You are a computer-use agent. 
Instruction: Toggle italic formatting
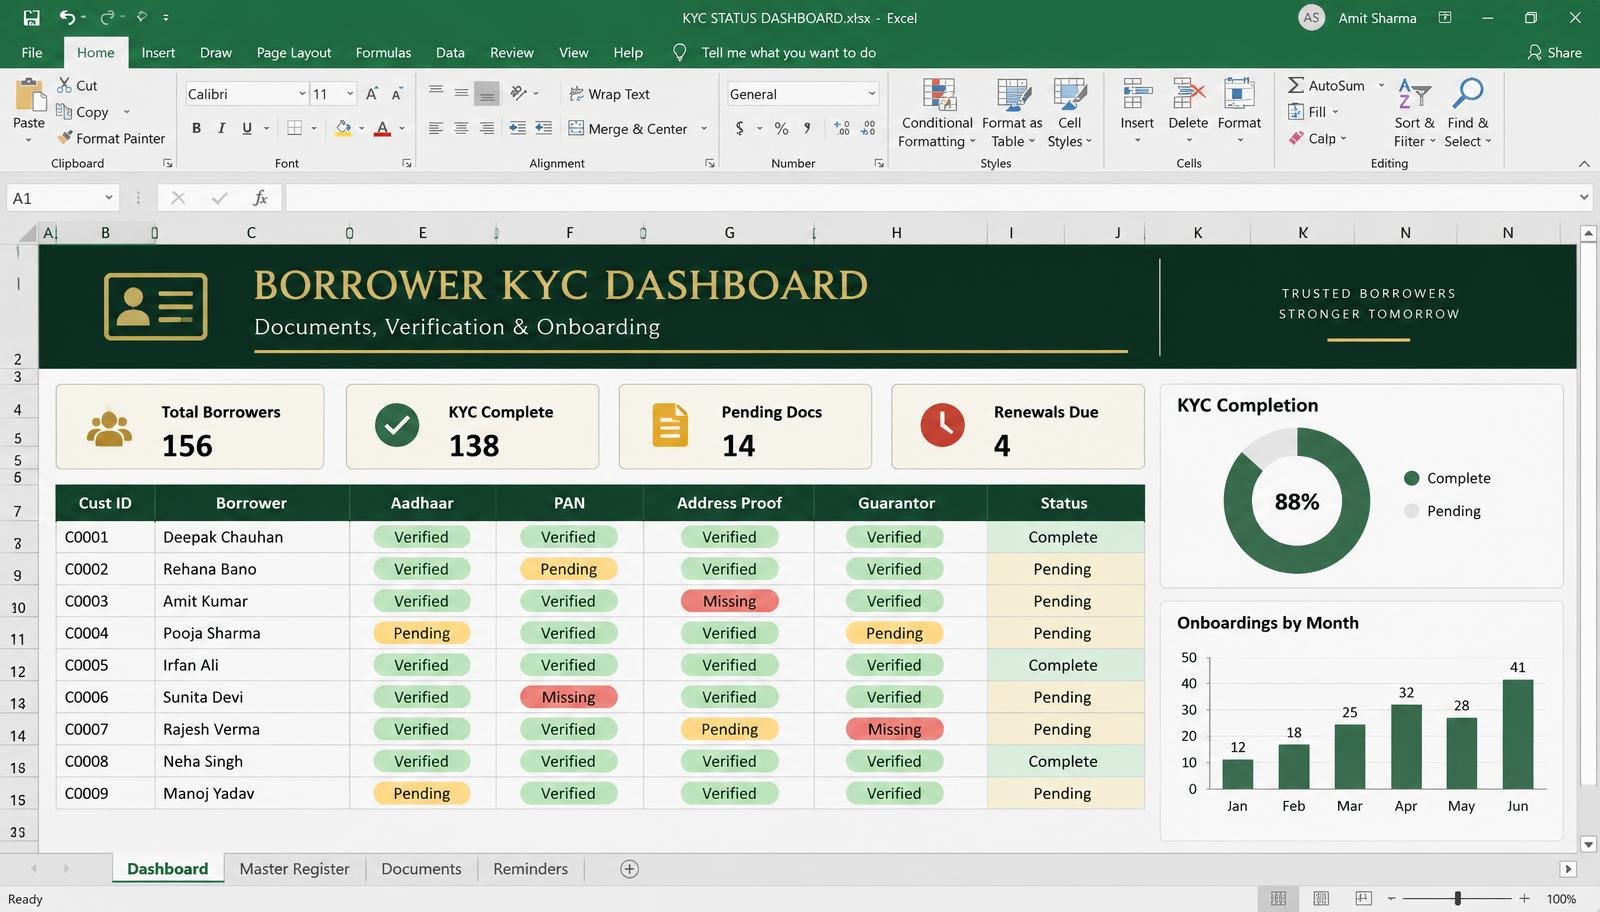[x=221, y=128]
